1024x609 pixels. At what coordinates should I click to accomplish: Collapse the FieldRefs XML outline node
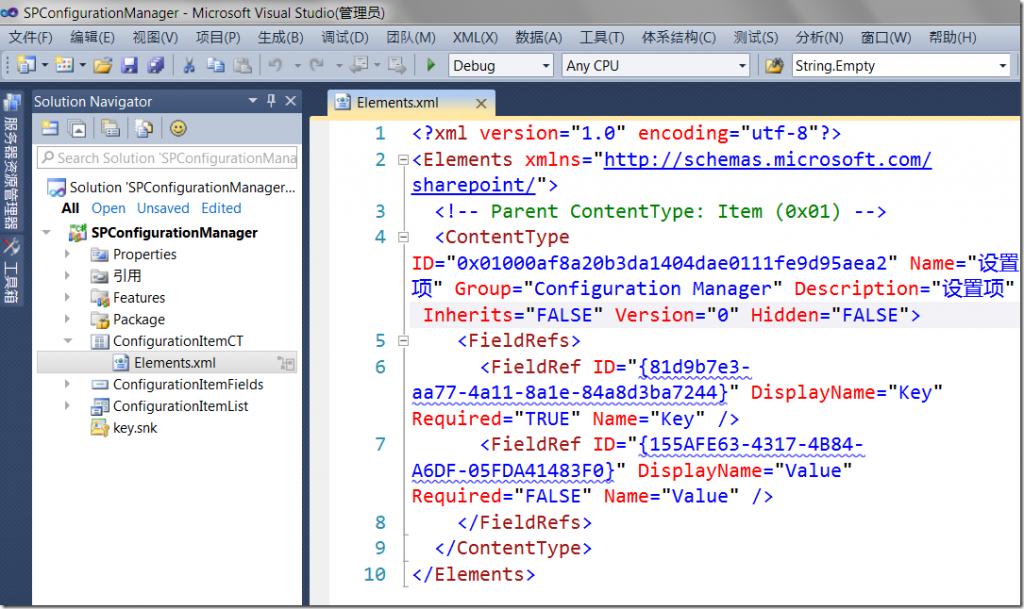tap(404, 341)
